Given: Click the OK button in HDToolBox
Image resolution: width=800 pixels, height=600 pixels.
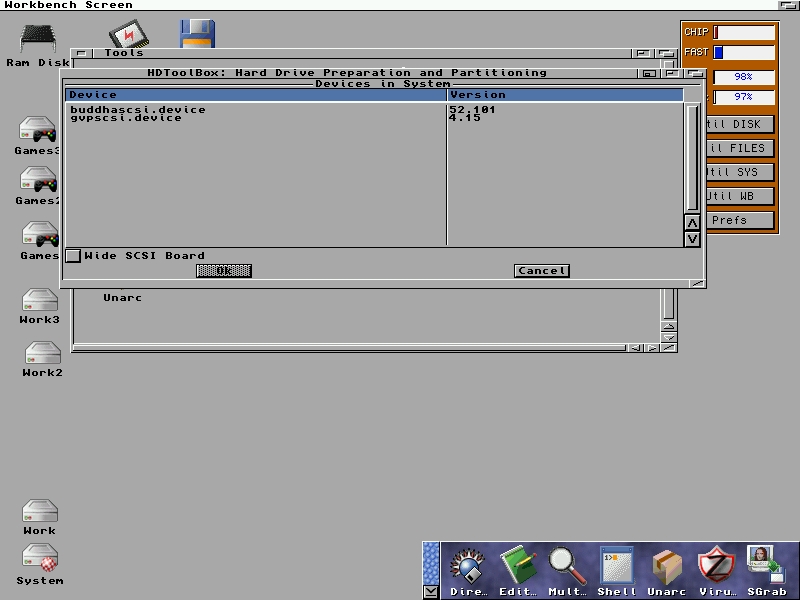Looking at the screenshot, I should pos(224,271).
